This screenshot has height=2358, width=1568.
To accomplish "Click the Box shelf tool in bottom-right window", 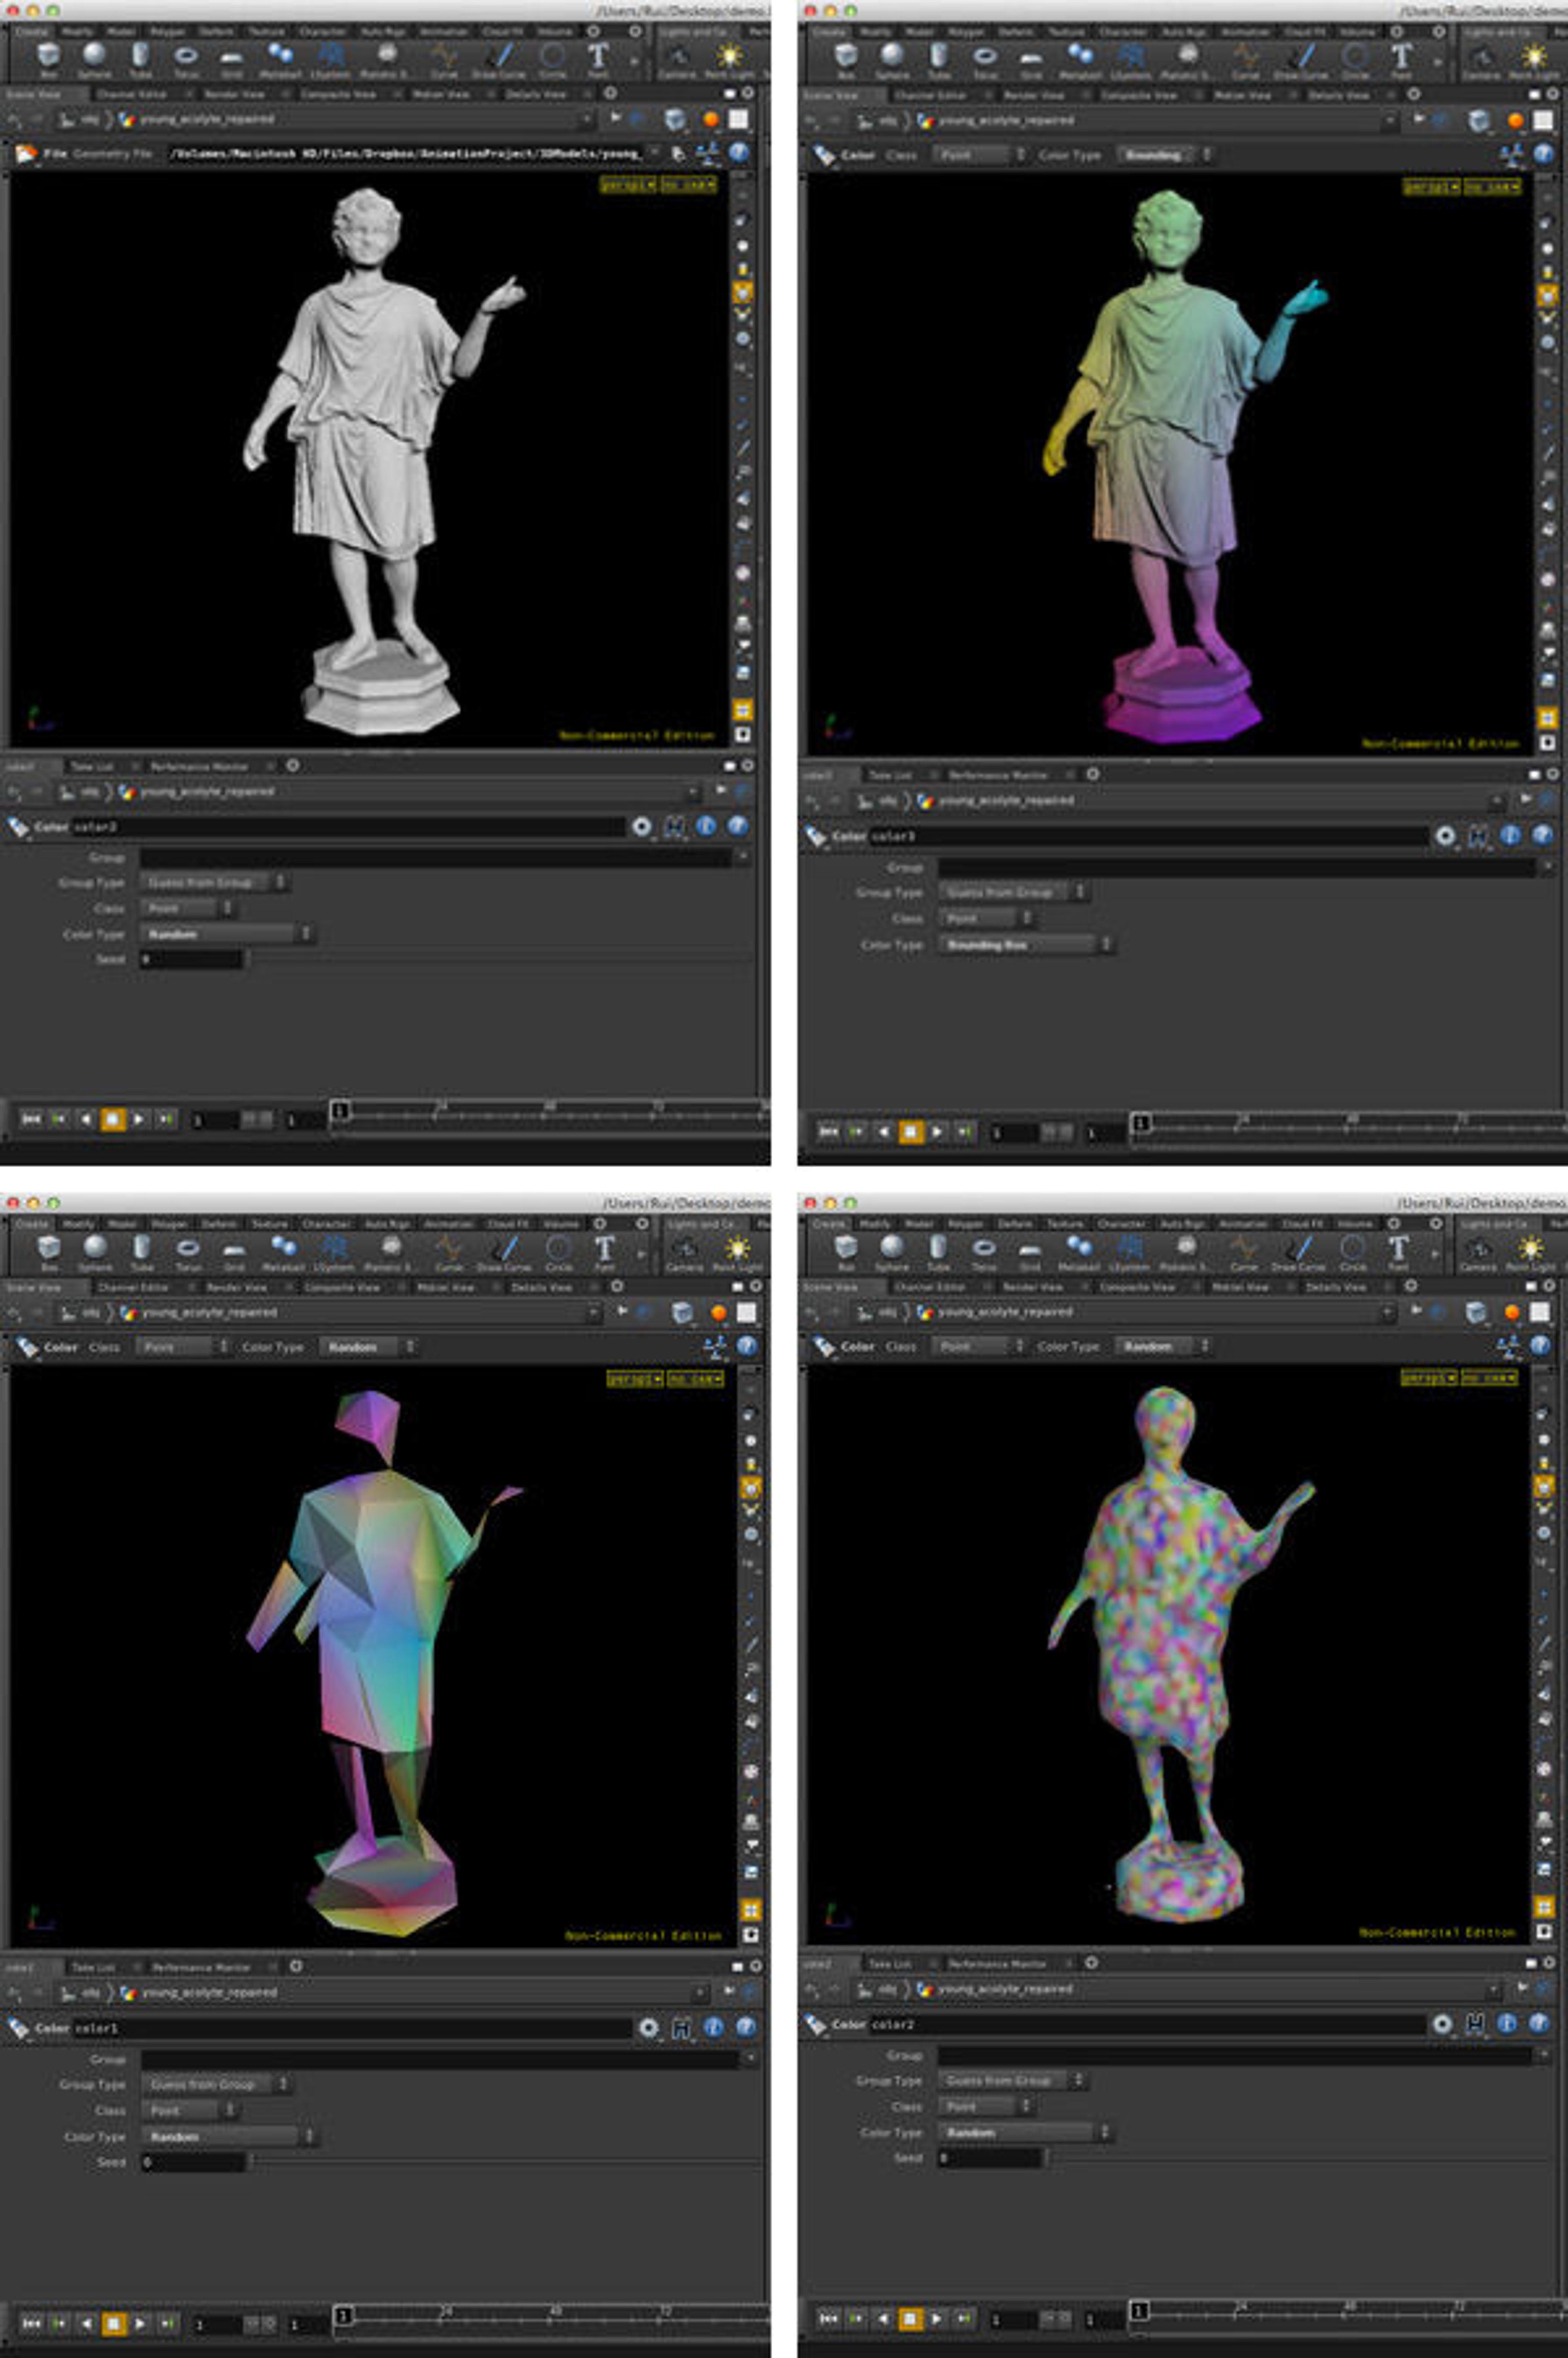I will point(846,1248).
